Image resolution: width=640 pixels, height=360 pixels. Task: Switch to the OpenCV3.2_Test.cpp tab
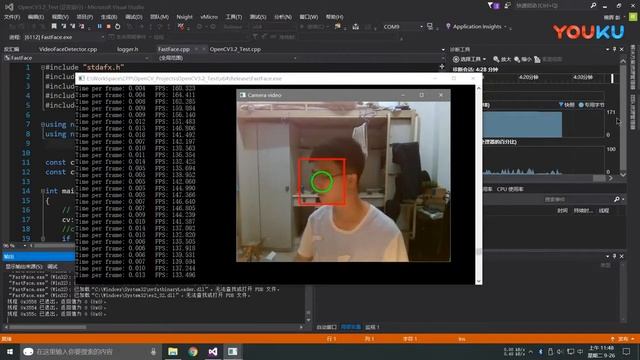pyautogui.click(x=235, y=49)
